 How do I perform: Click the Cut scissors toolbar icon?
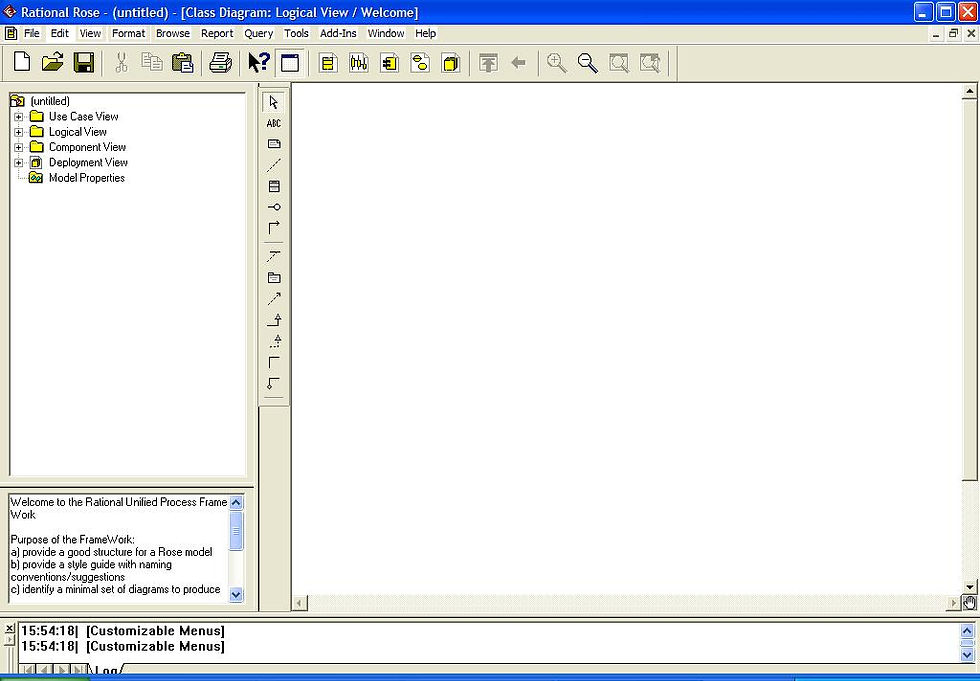[121, 62]
